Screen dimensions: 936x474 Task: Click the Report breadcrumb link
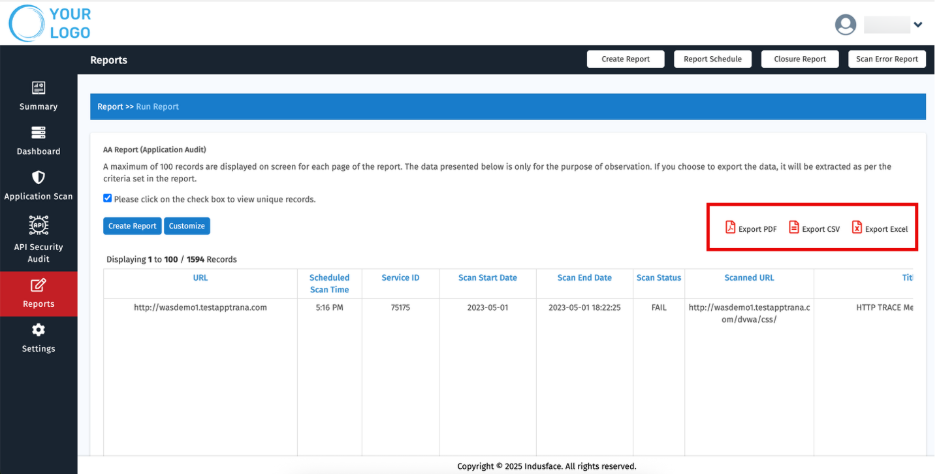110,107
